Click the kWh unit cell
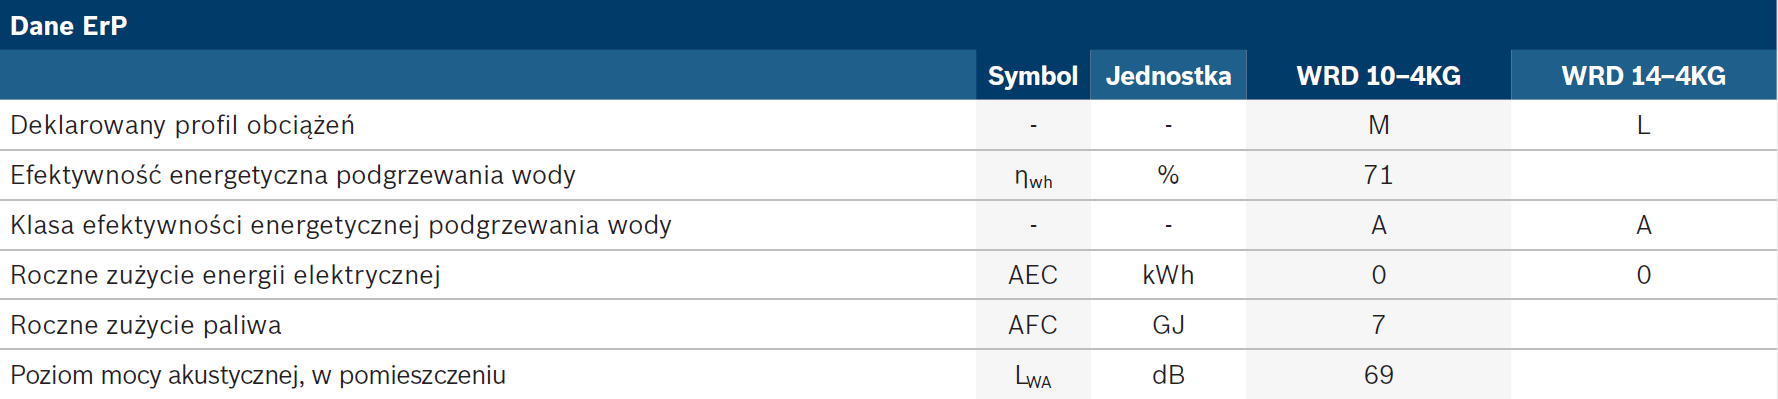Image resolution: width=1778 pixels, height=399 pixels. click(x=1168, y=275)
